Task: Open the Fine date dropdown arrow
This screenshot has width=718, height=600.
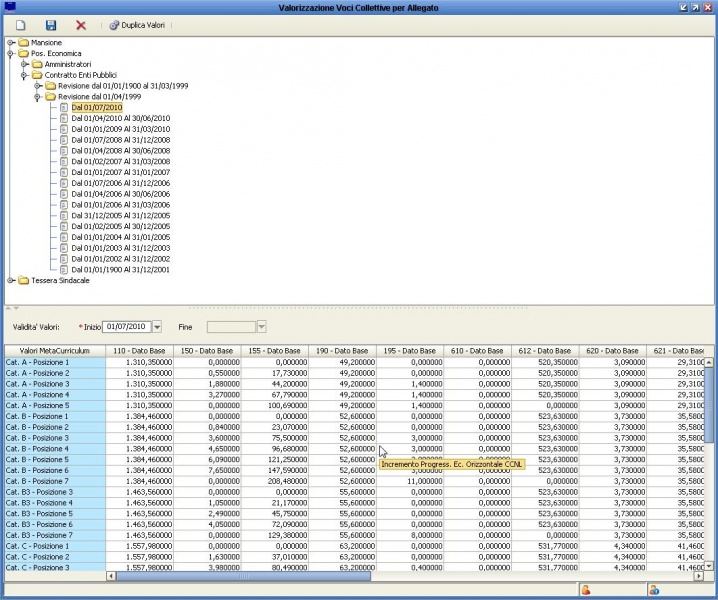Action: pos(262,326)
